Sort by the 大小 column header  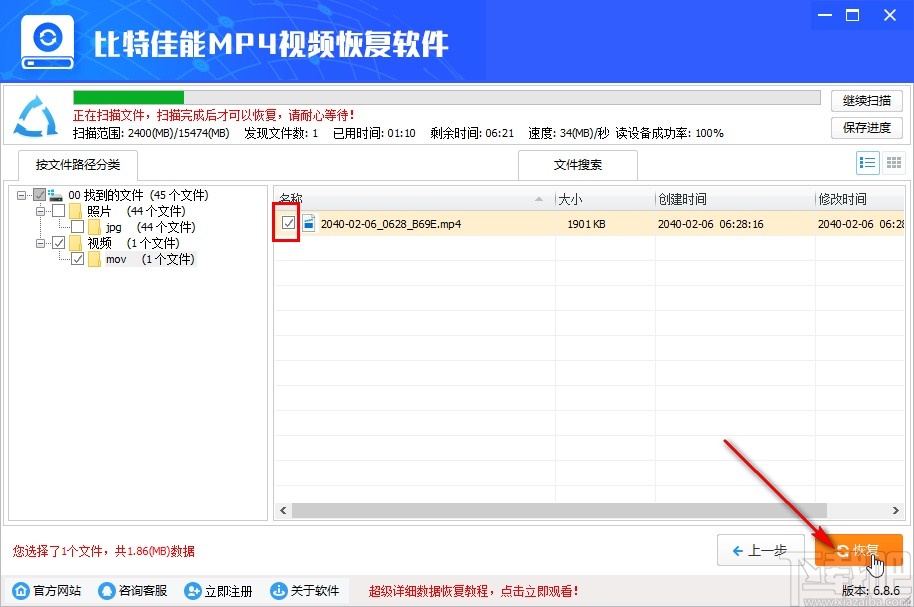(605, 199)
